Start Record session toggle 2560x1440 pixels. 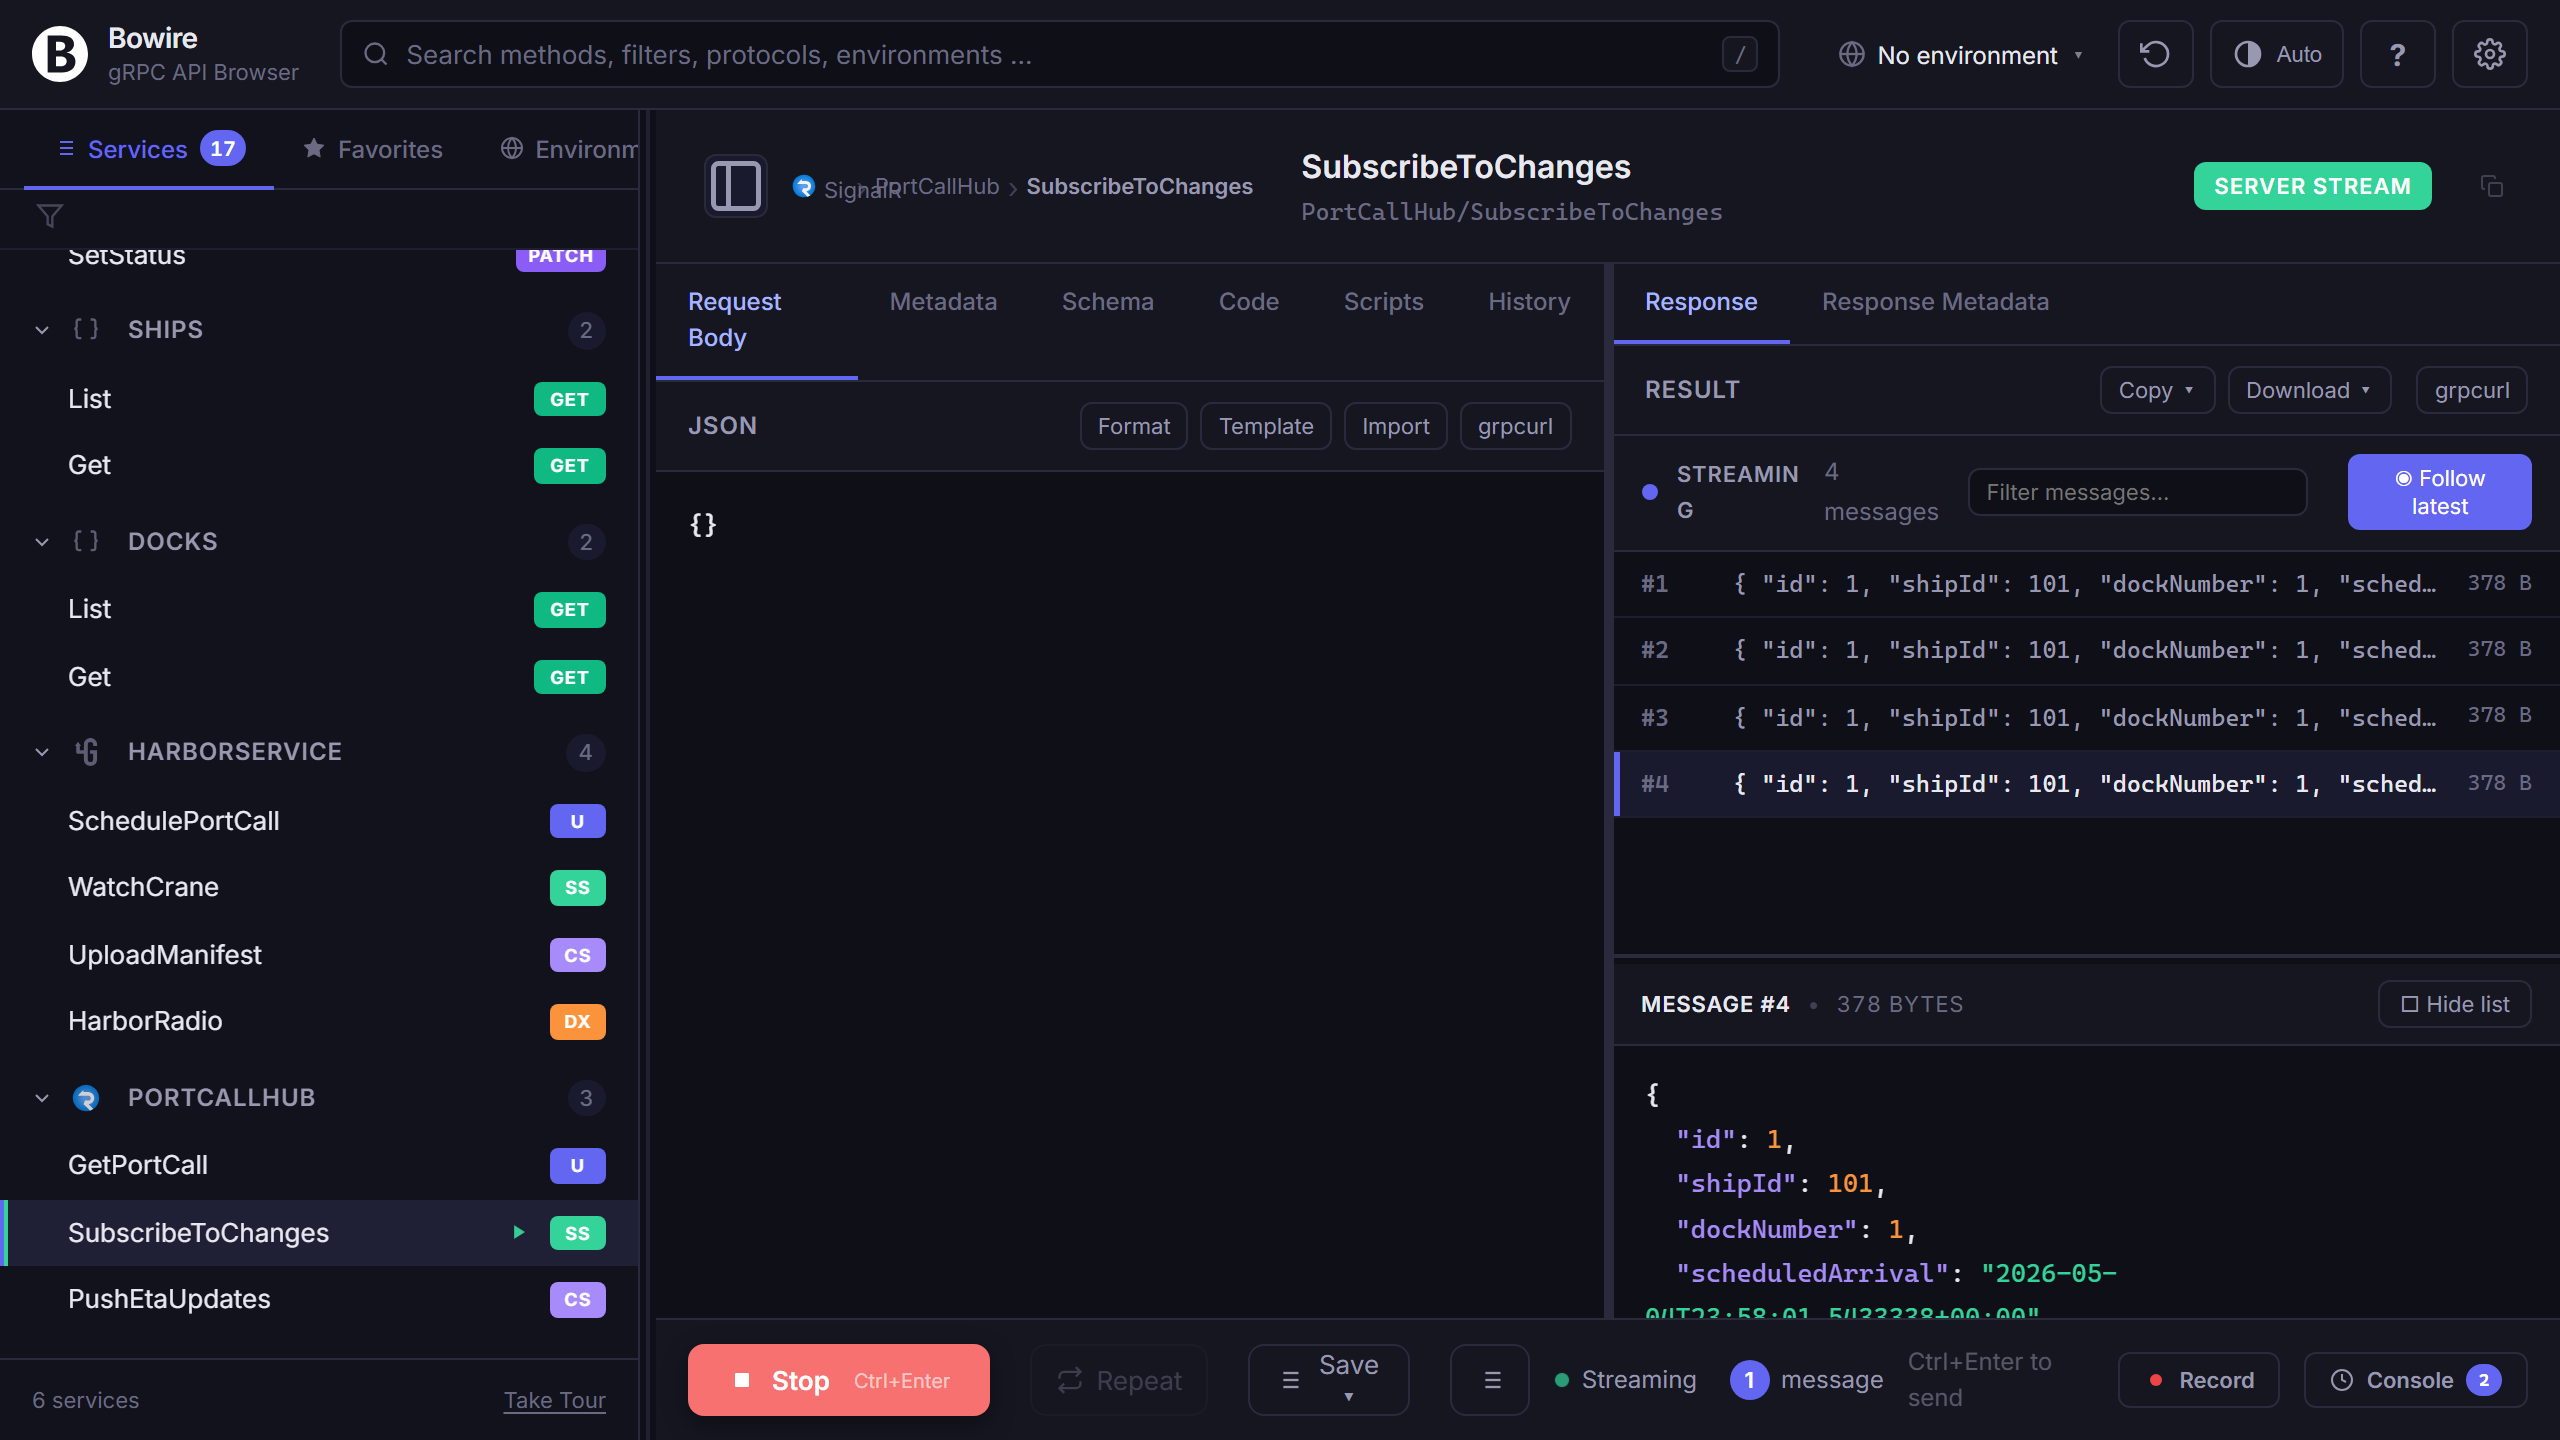click(x=2199, y=1380)
